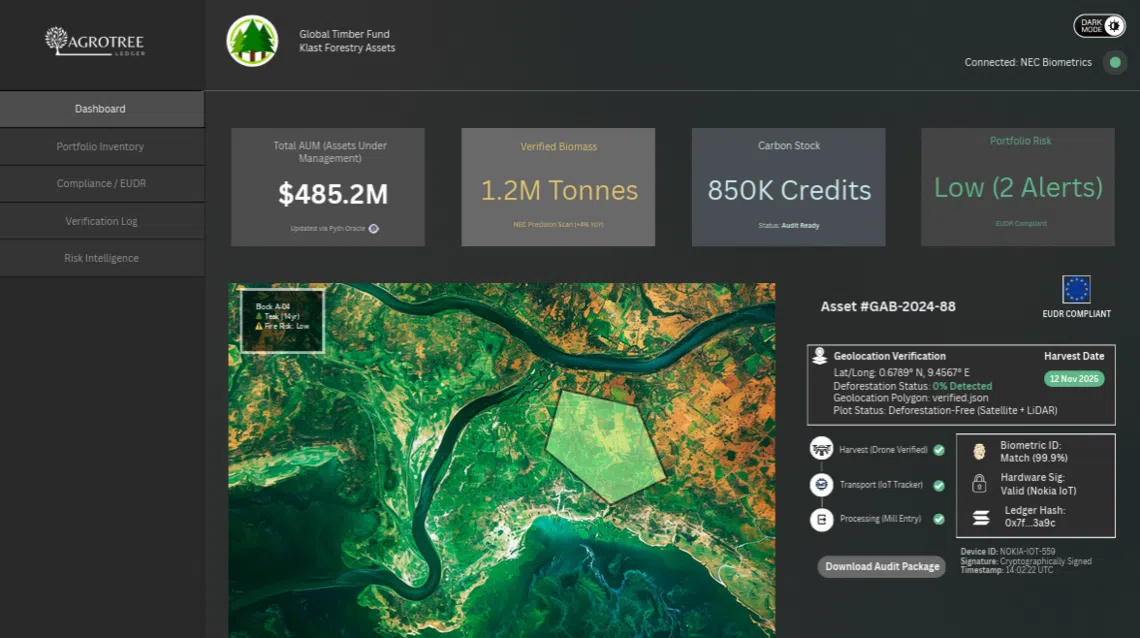Open the Portfolio Inventory menu item

[100, 147]
